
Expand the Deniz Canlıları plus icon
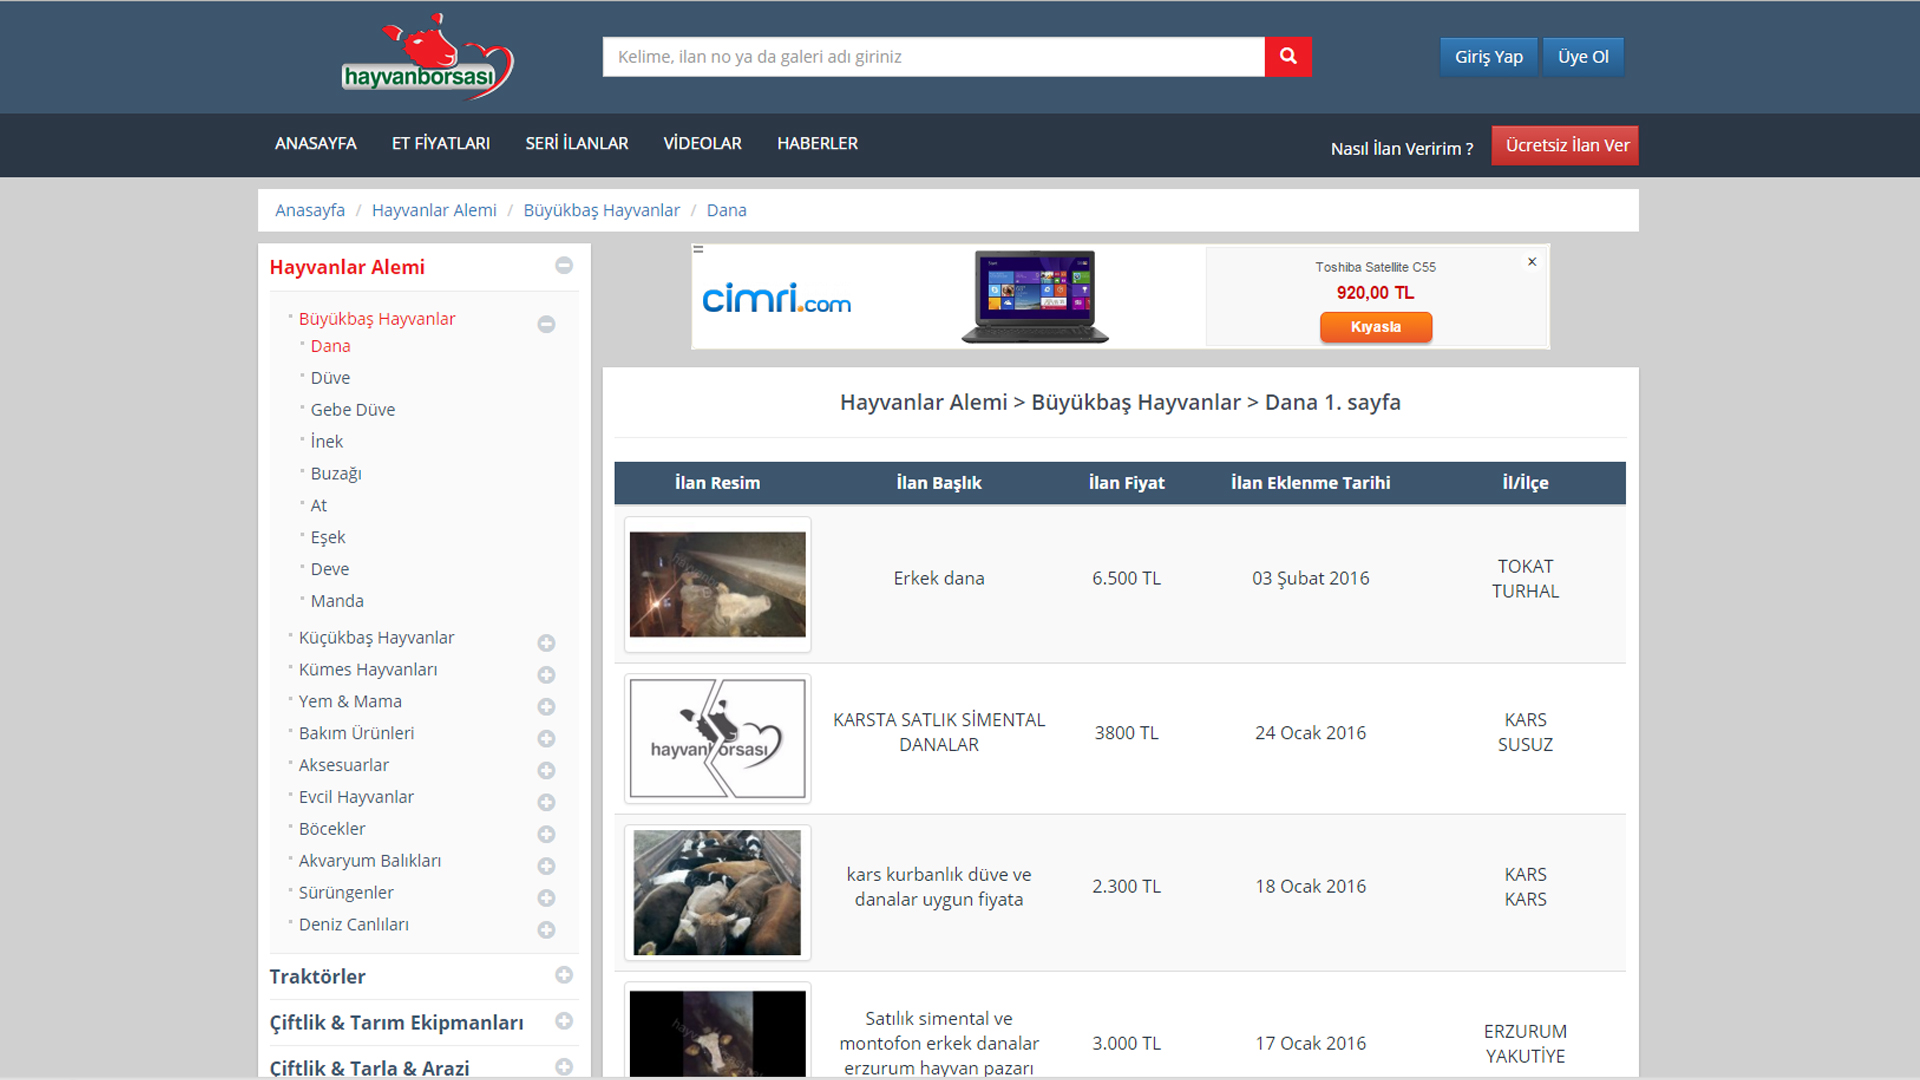click(x=546, y=930)
